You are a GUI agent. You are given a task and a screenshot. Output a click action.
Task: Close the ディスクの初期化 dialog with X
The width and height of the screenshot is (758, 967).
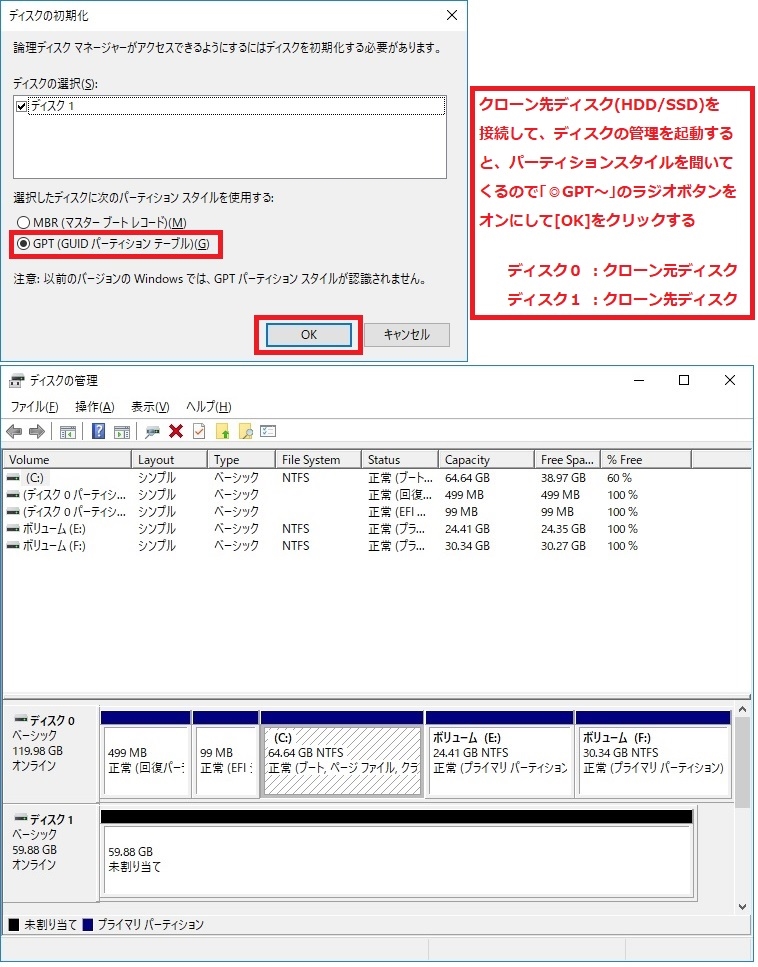(451, 15)
